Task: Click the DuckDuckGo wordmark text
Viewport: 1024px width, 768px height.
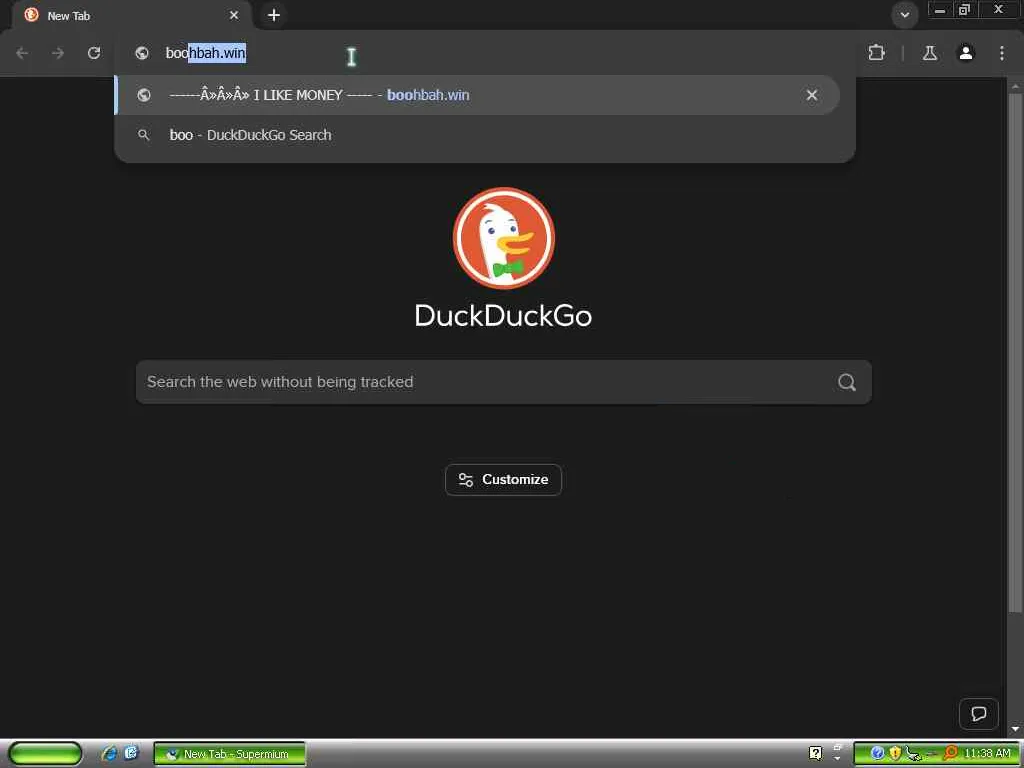Action: (x=504, y=316)
